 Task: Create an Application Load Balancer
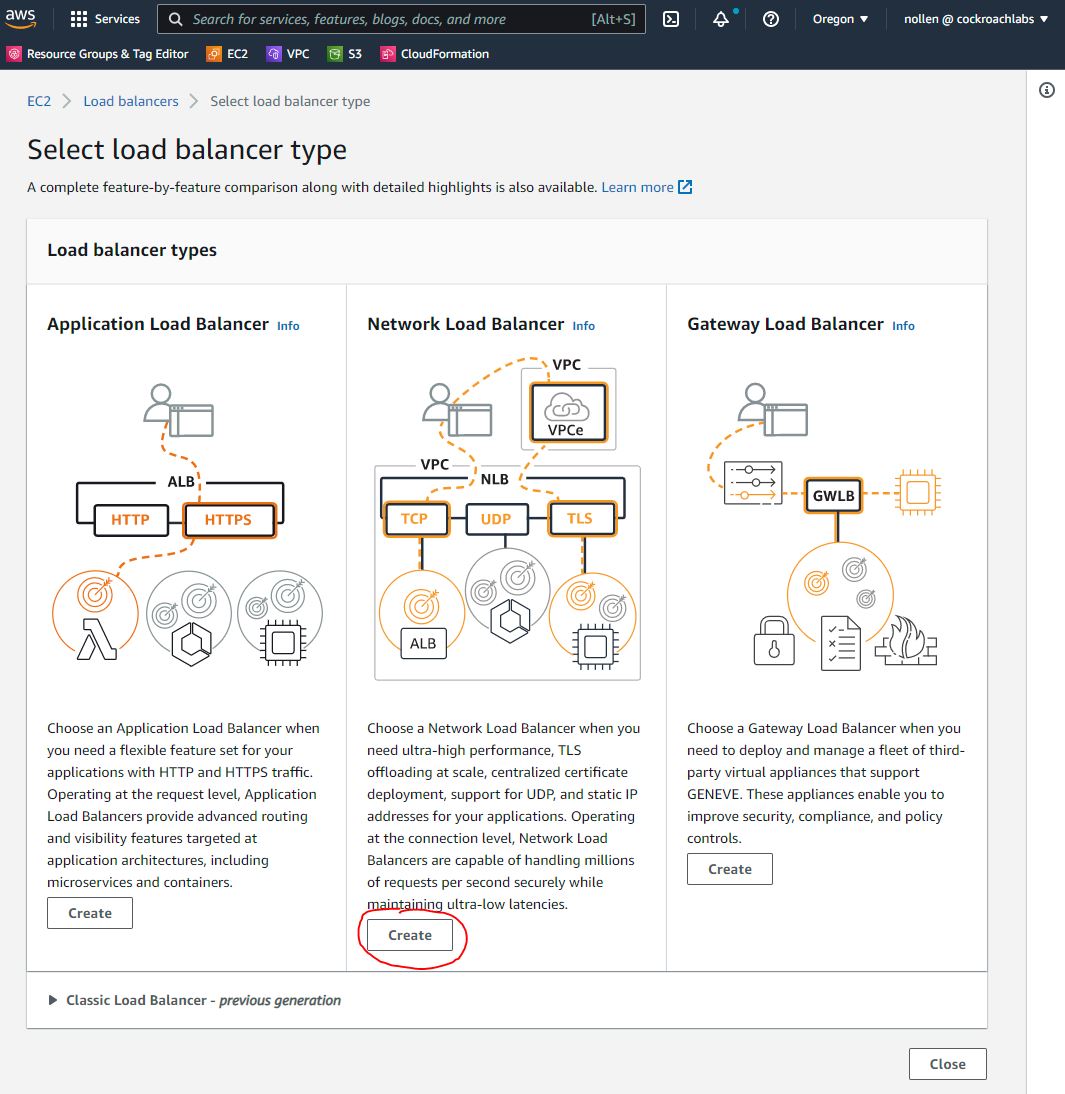pos(90,913)
